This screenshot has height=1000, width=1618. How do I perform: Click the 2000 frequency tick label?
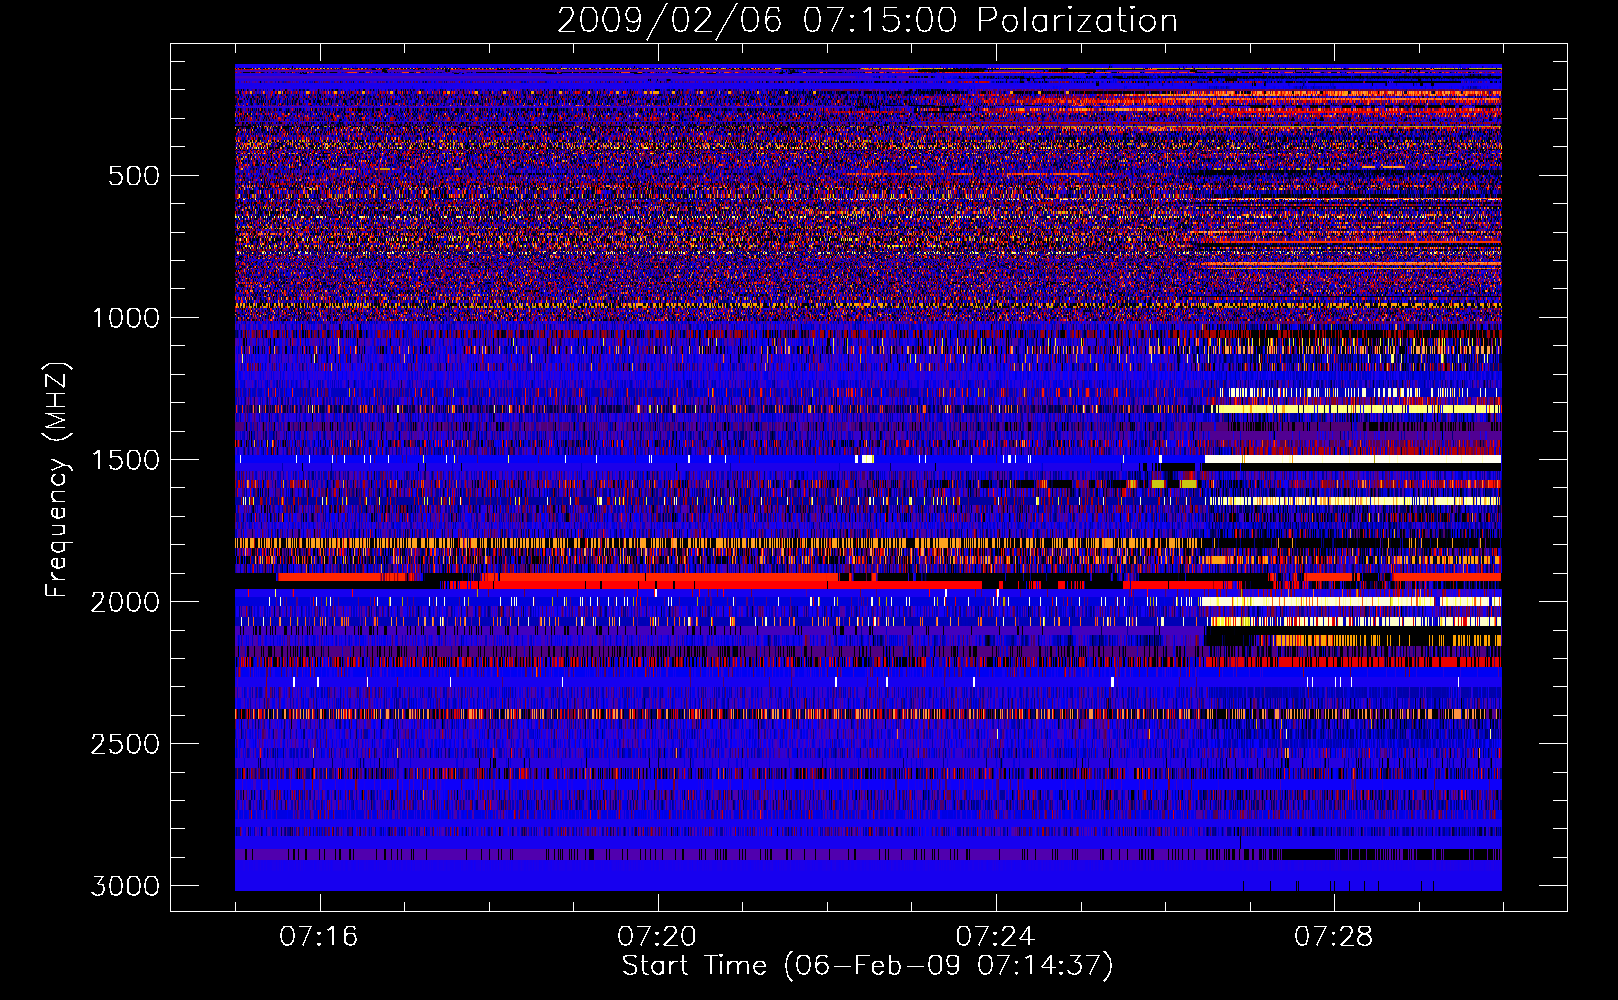126,602
